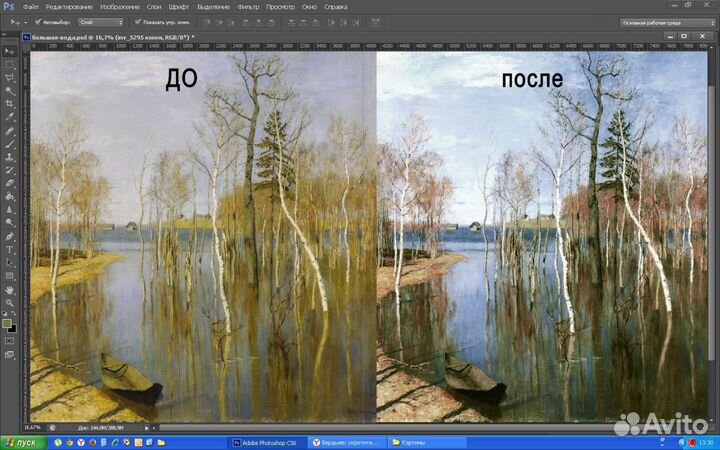The height and width of the screenshot is (450, 720).
Task: Open the foreground color swatch
Action: 7,323
